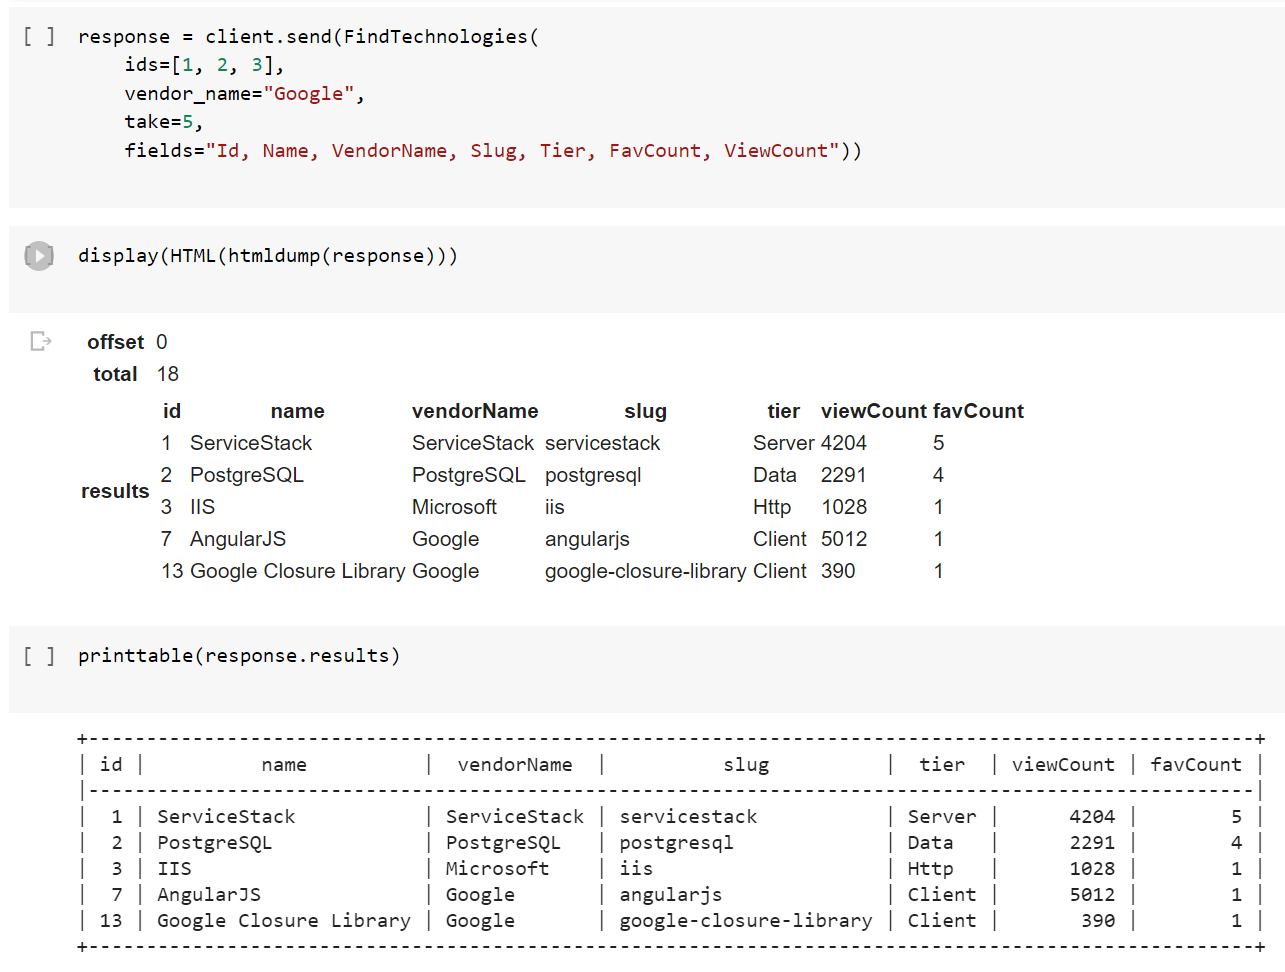Click the 'name' header in the HTML table
Image resolution: width=1285 pixels, height=972 pixels.
297,411
